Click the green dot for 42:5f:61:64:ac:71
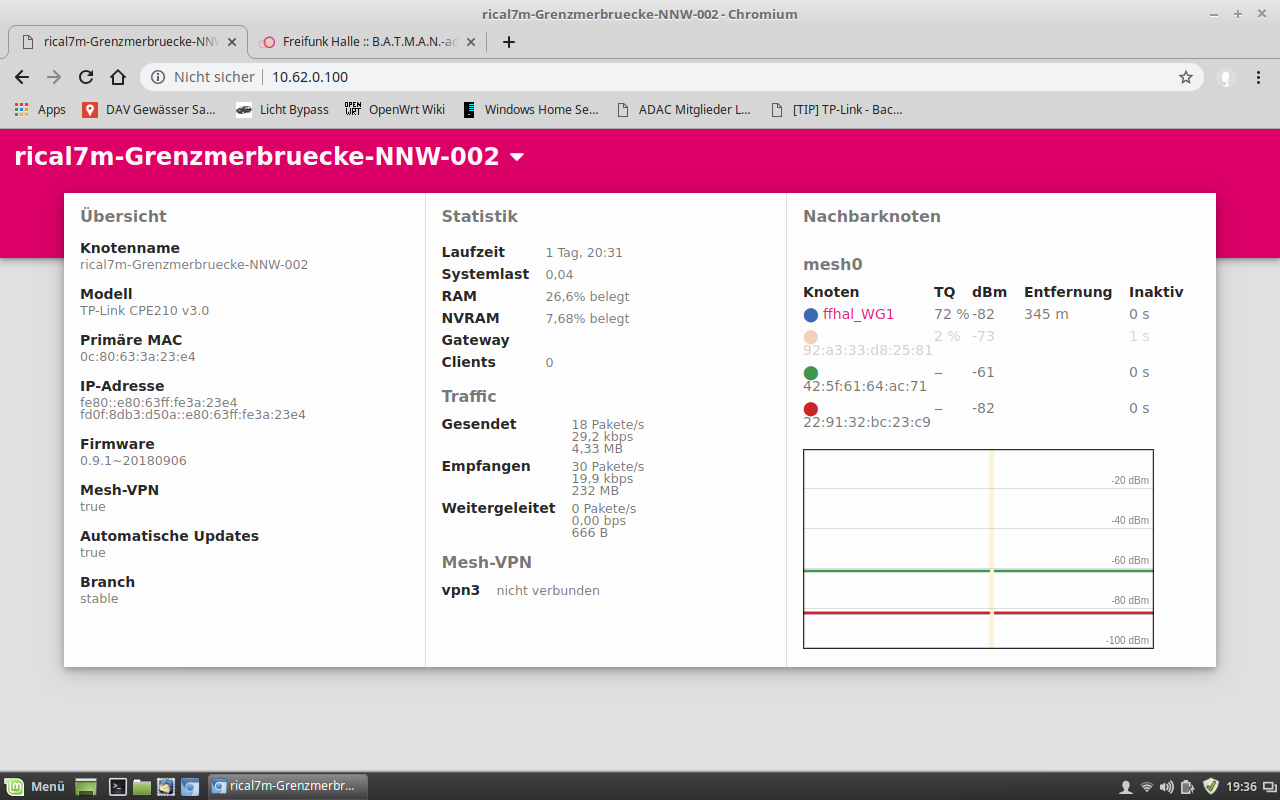This screenshot has height=800, width=1280. (x=810, y=373)
